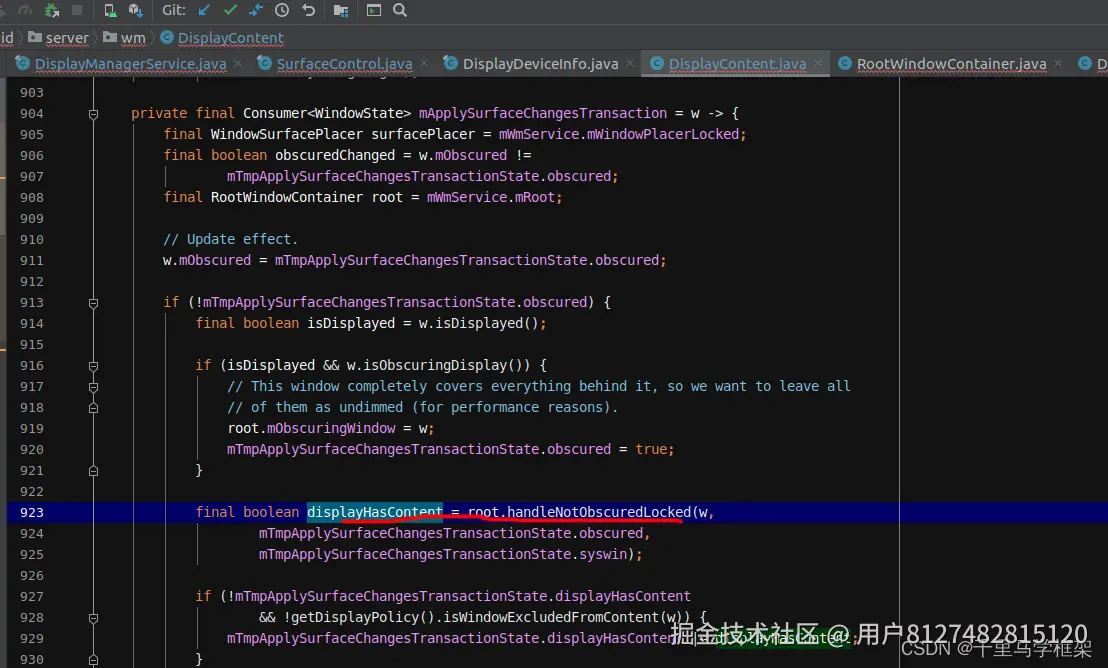
Task: Click the Git Rollback undo arrow
Action: (308, 10)
